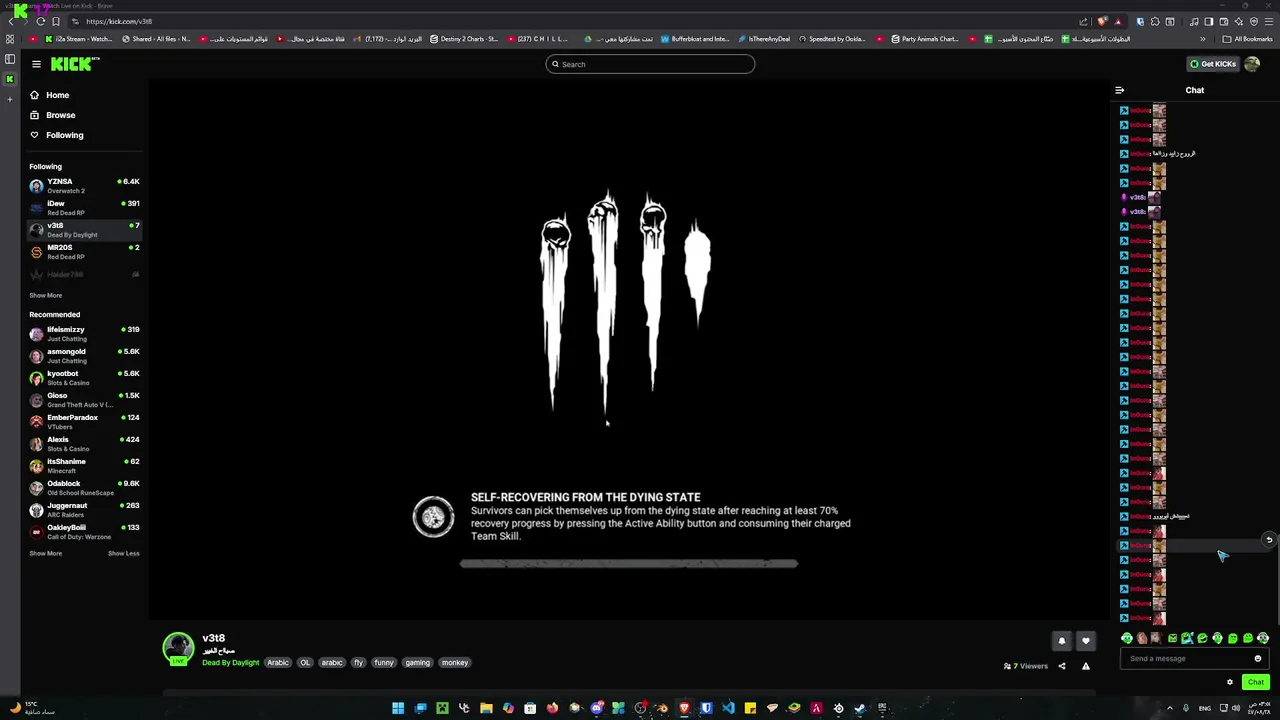
Task: Open File Explorer from taskbar
Action: pos(486,708)
